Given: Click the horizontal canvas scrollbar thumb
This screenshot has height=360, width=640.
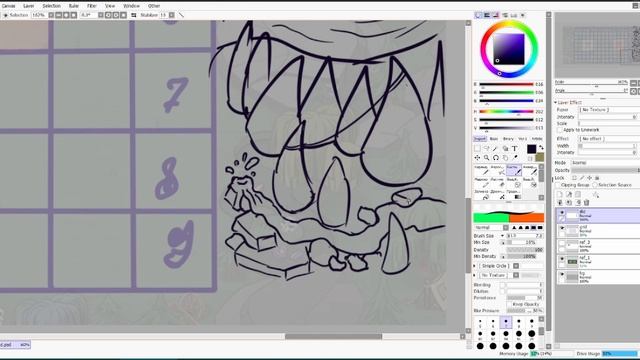Looking at the screenshot, I should [x=333, y=337].
